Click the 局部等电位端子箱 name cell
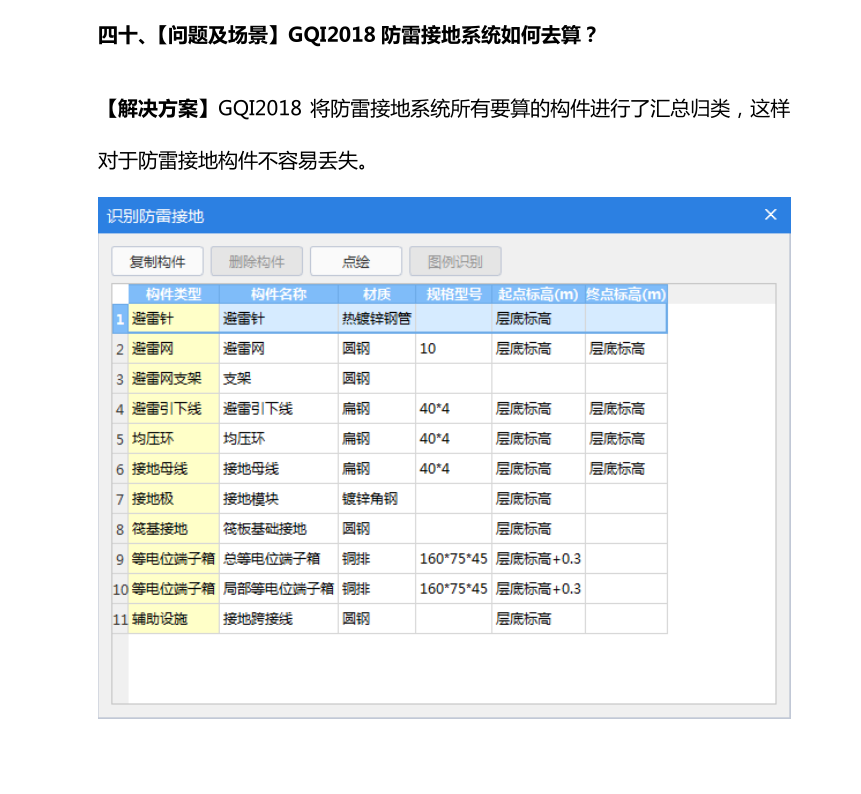Image resolution: width=861 pixels, height=794 pixels. (x=278, y=589)
